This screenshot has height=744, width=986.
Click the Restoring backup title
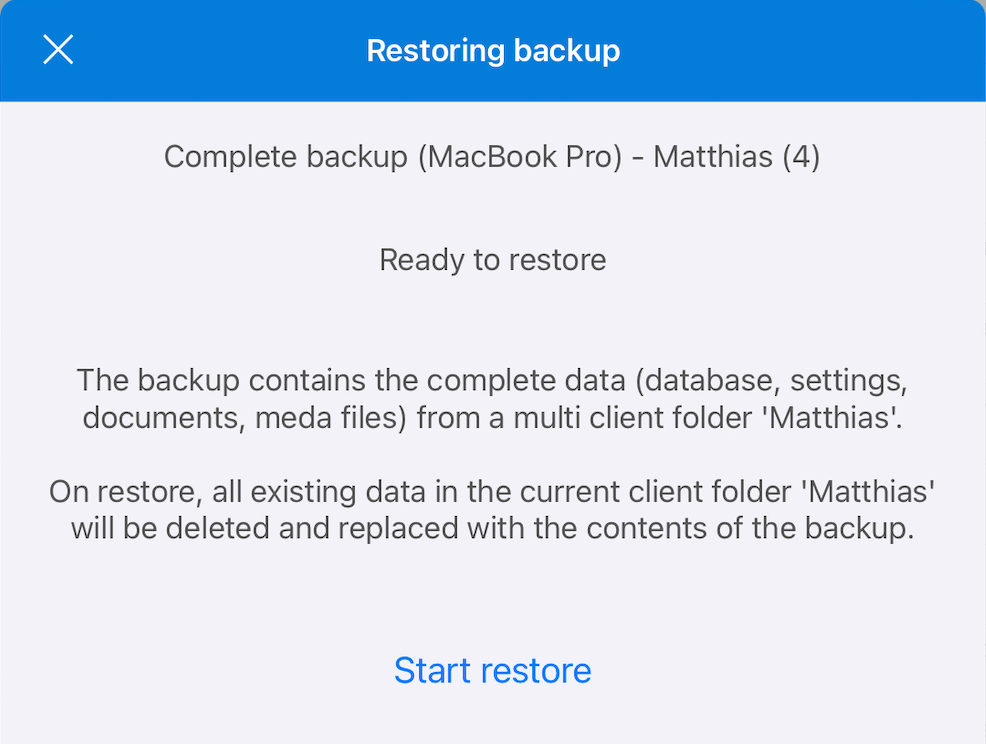coord(493,50)
